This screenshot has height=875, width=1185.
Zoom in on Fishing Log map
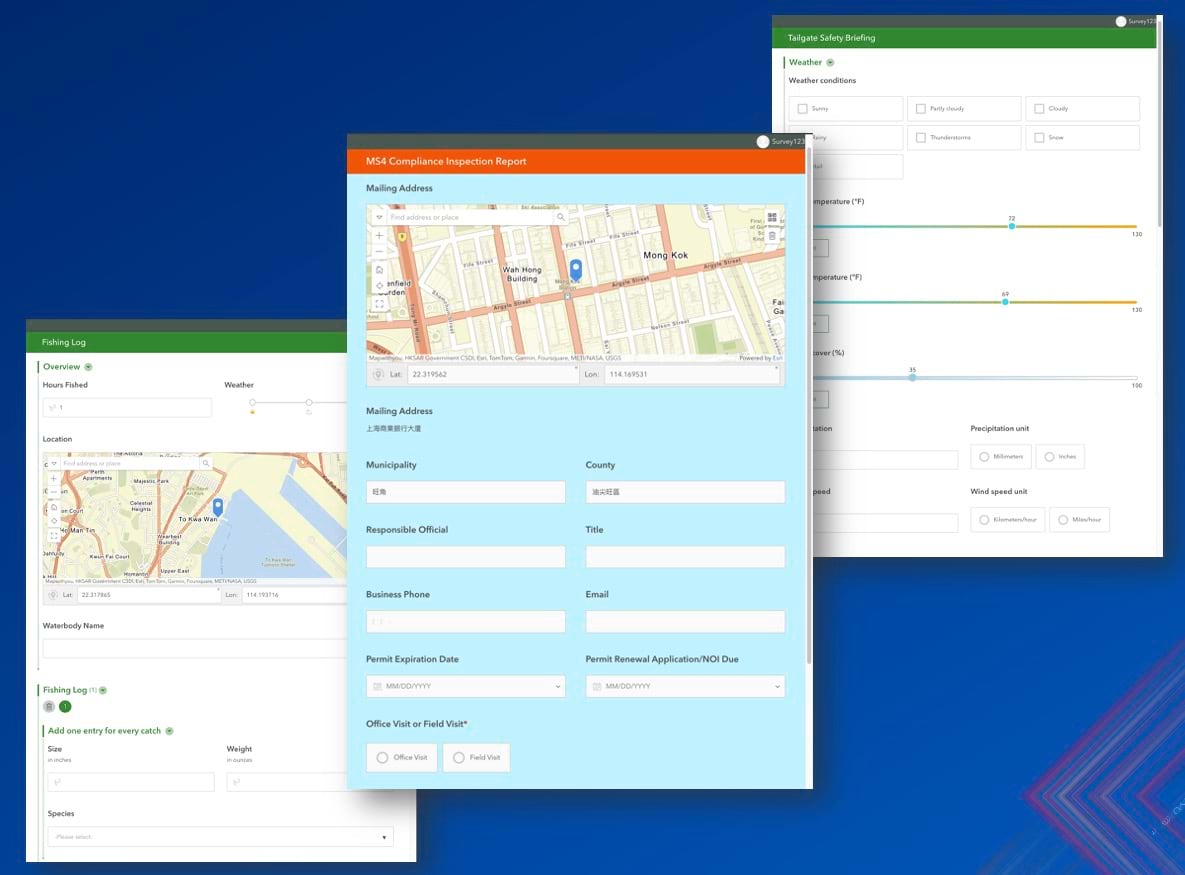click(x=54, y=478)
